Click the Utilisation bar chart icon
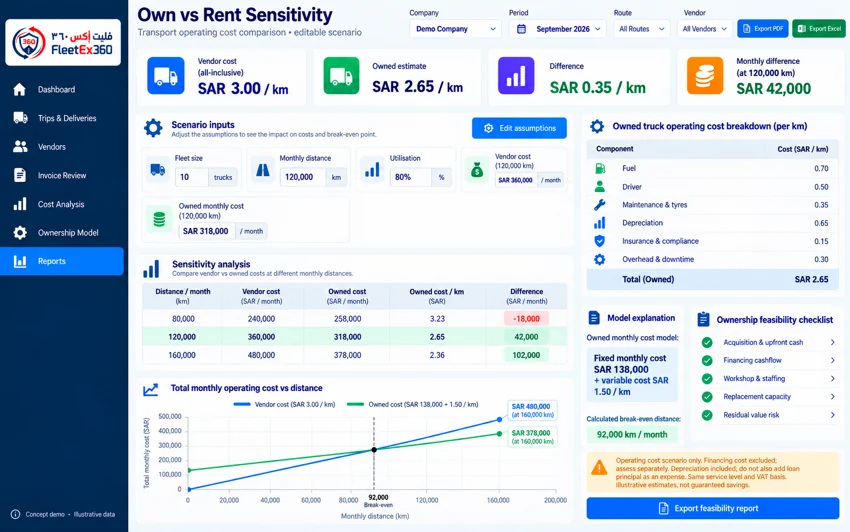Image resolution: width=850 pixels, height=532 pixels. [372, 170]
